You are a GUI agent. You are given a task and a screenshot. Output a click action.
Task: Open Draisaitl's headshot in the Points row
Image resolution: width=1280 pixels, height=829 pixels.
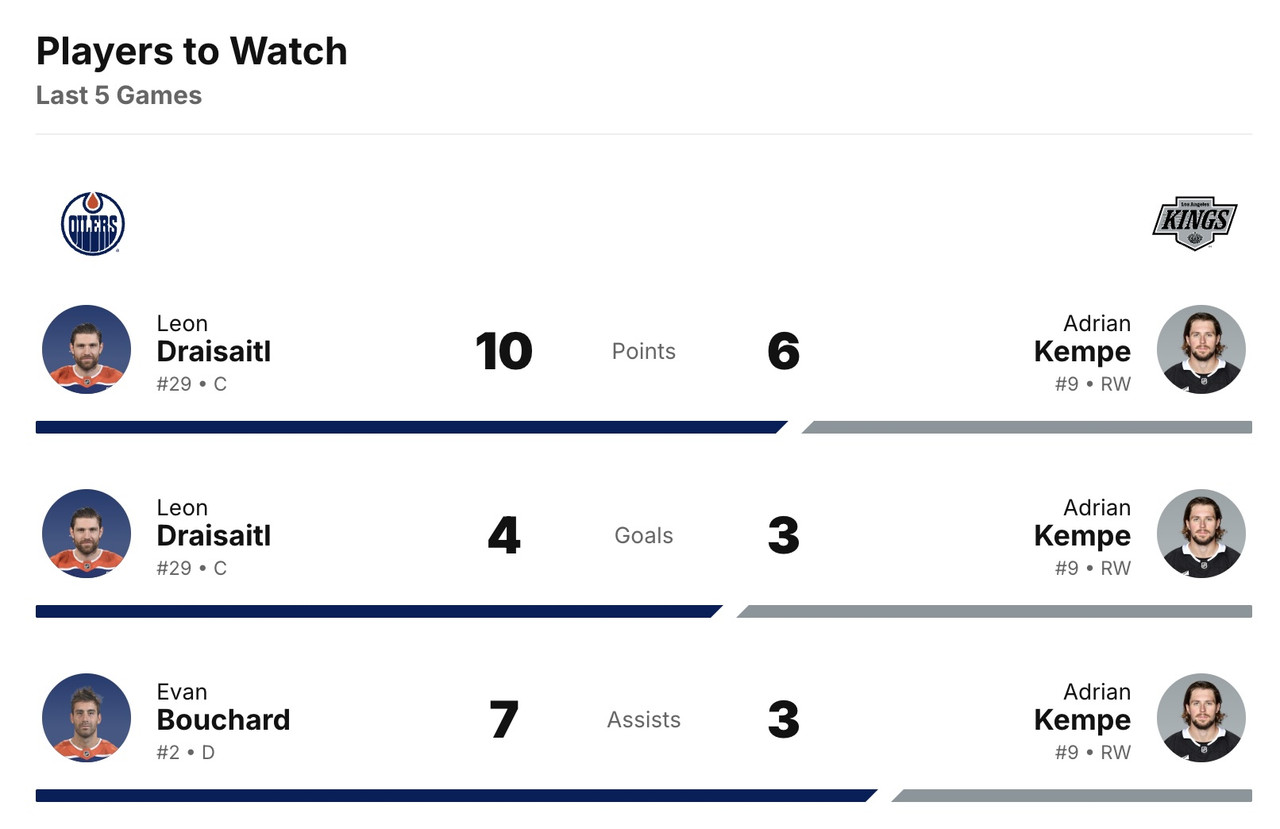pos(86,350)
